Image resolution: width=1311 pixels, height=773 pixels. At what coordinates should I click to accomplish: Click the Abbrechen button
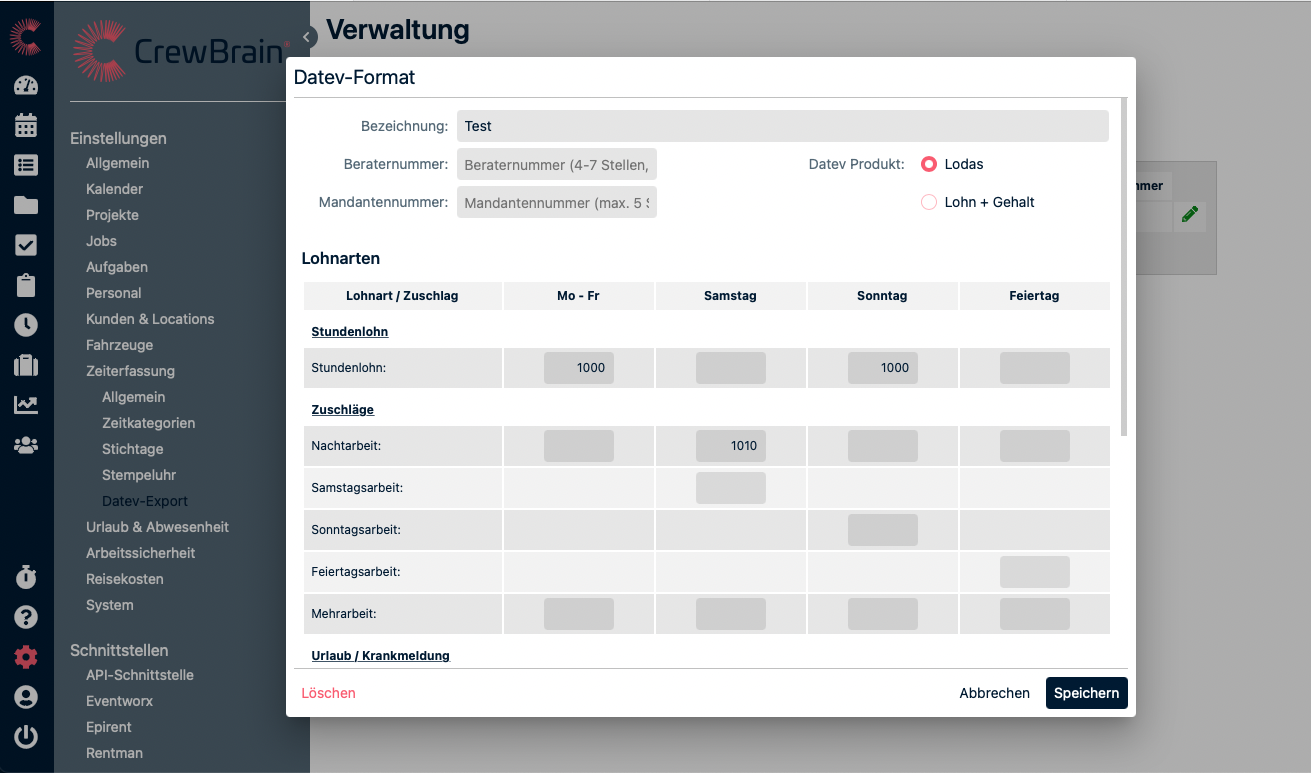[x=994, y=693]
